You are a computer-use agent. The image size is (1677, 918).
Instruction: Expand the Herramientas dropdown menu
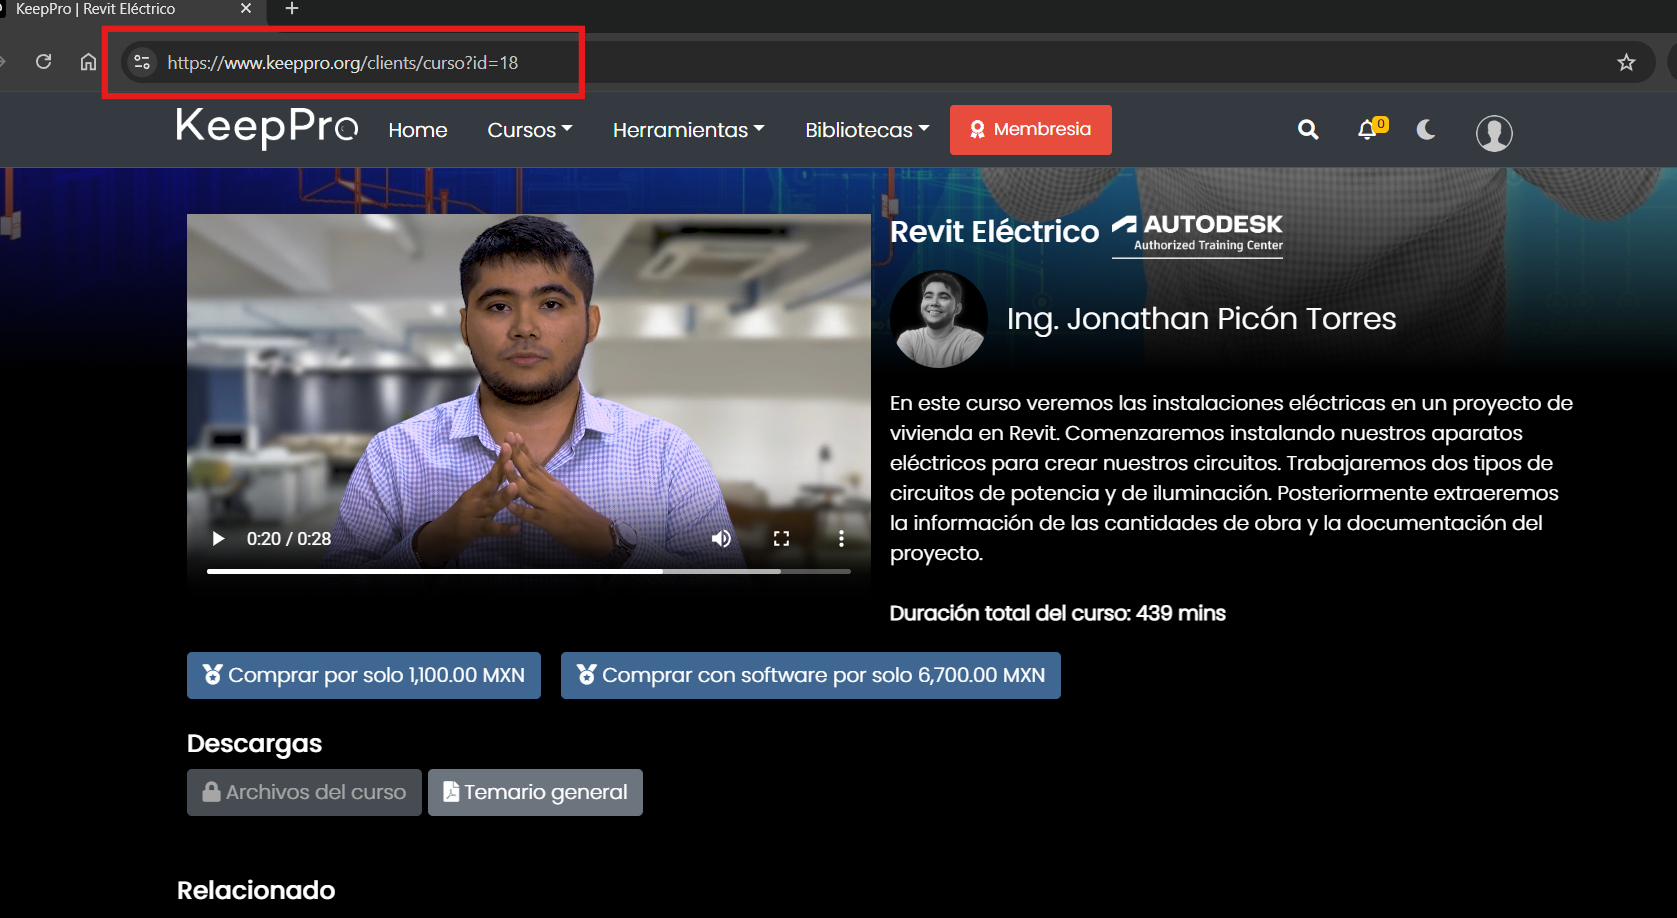pos(689,130)
